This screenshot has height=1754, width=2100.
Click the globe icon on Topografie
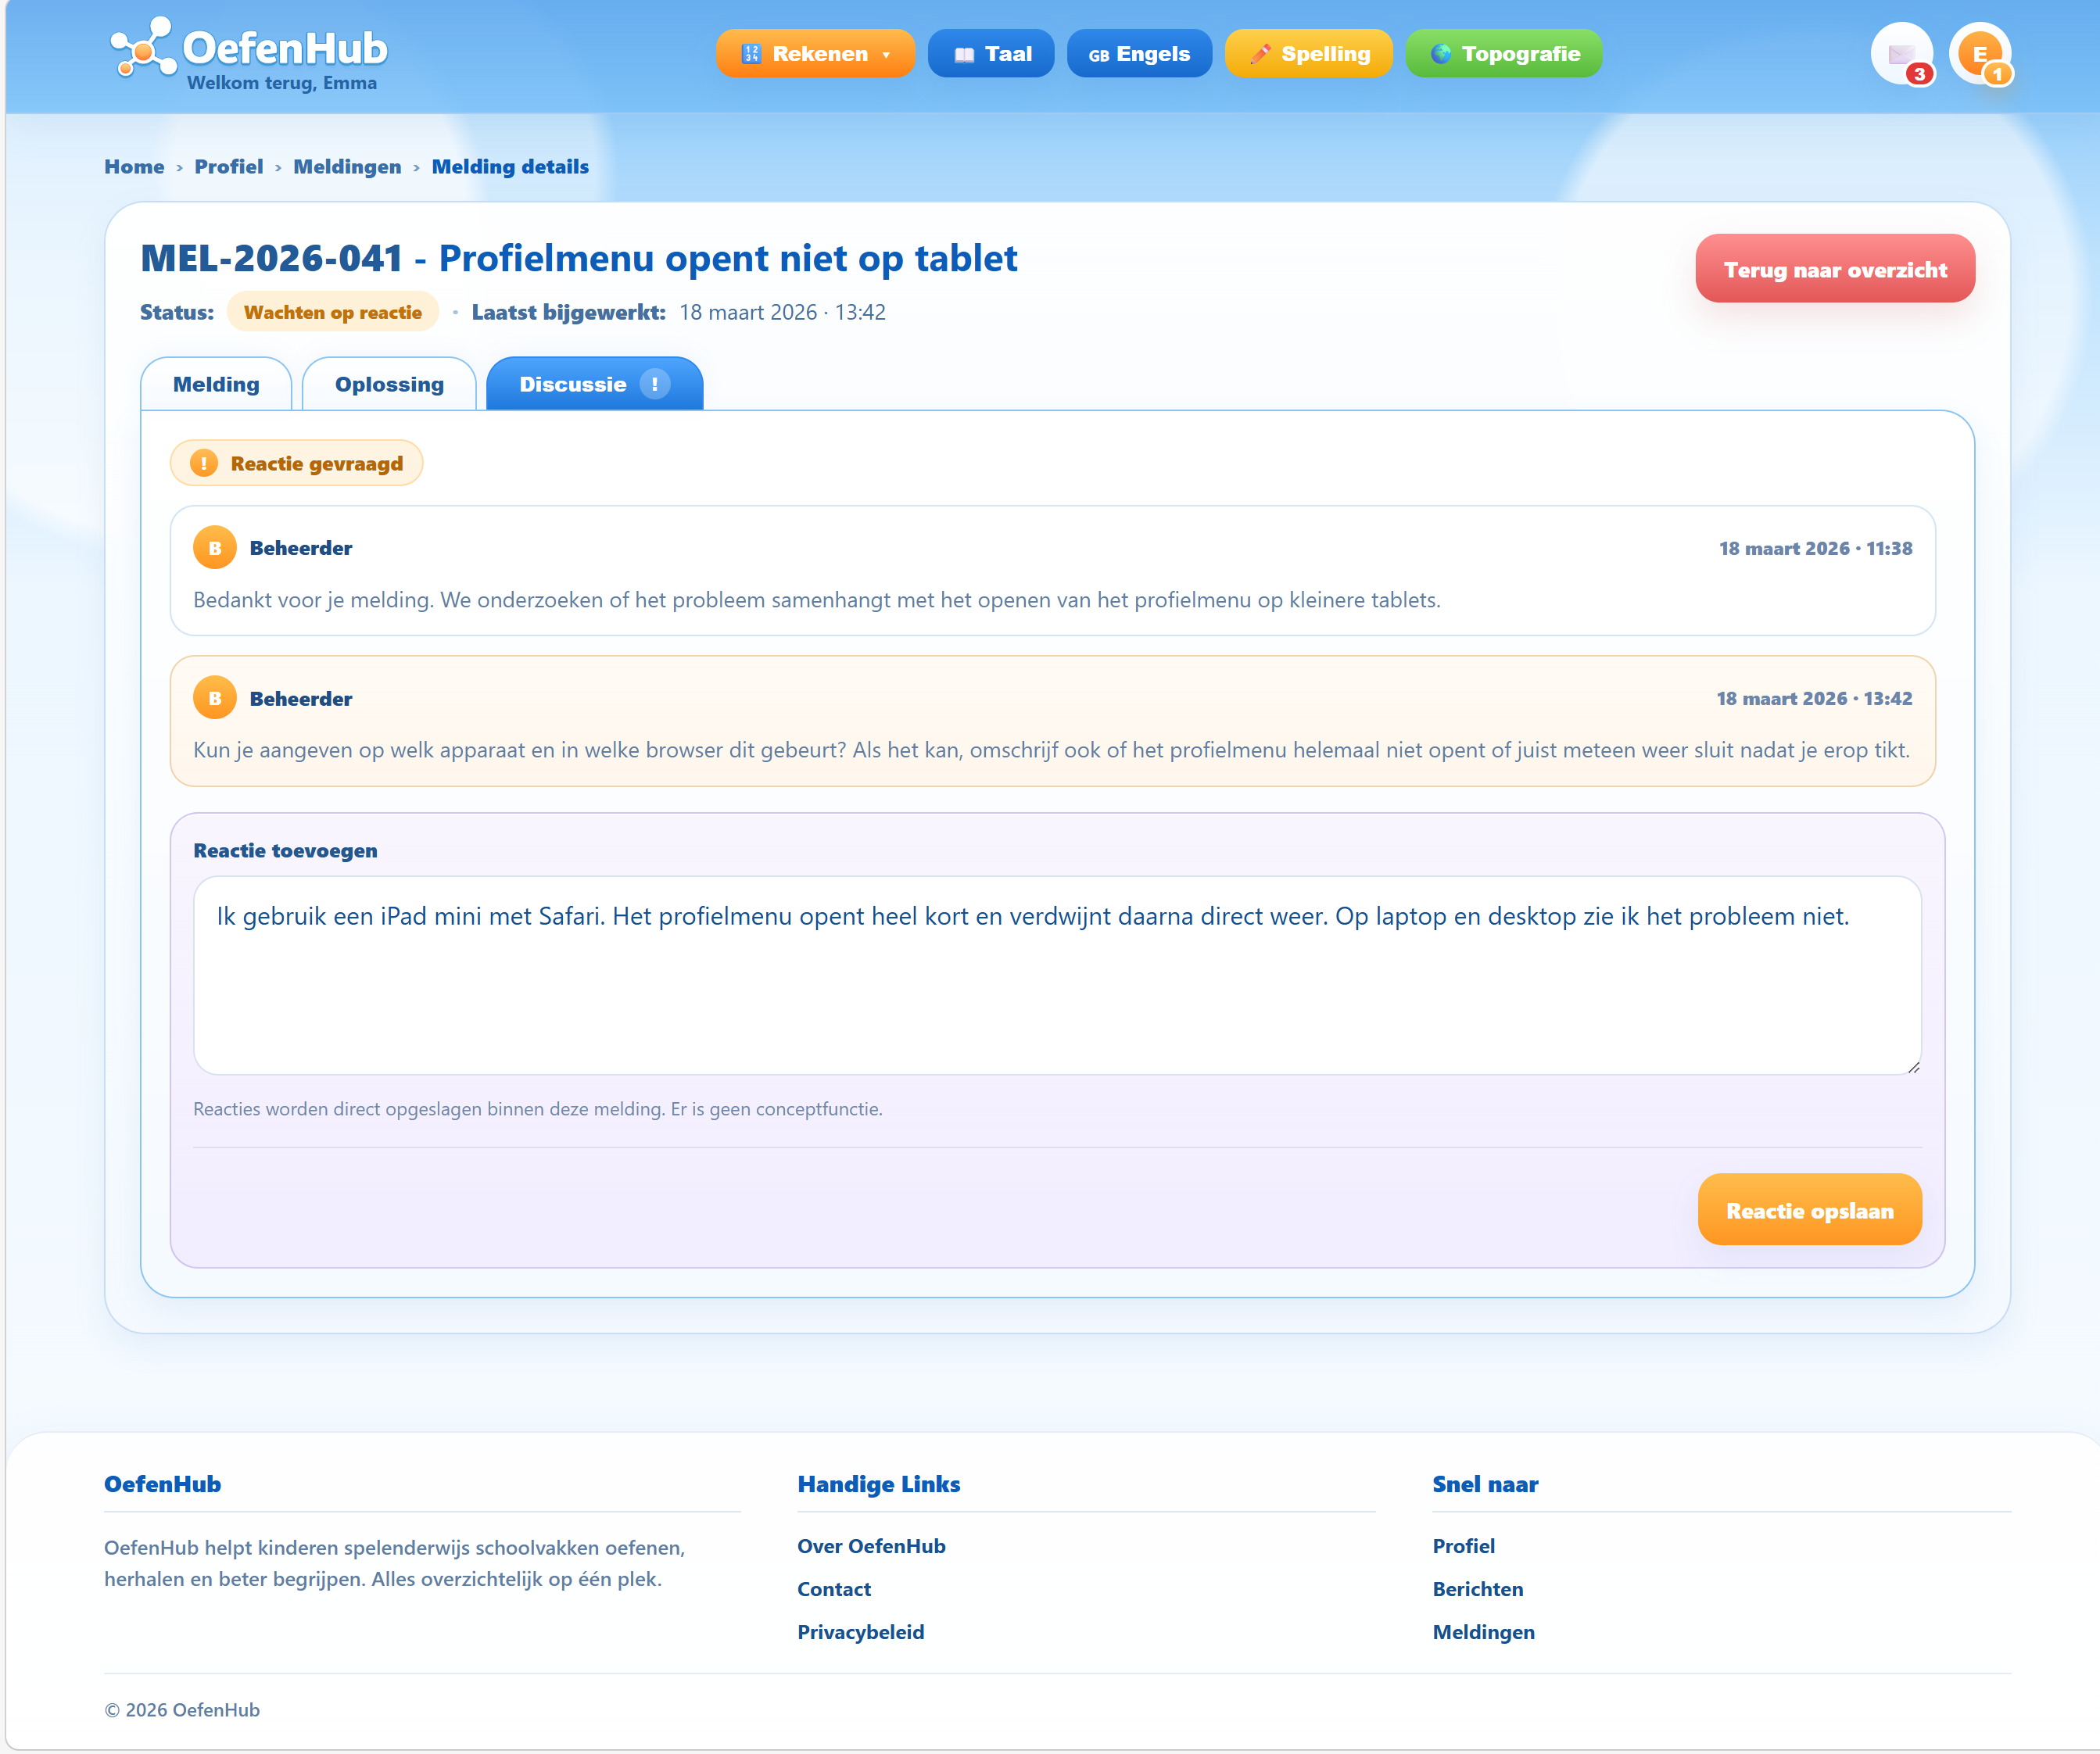coord(1441,54)
